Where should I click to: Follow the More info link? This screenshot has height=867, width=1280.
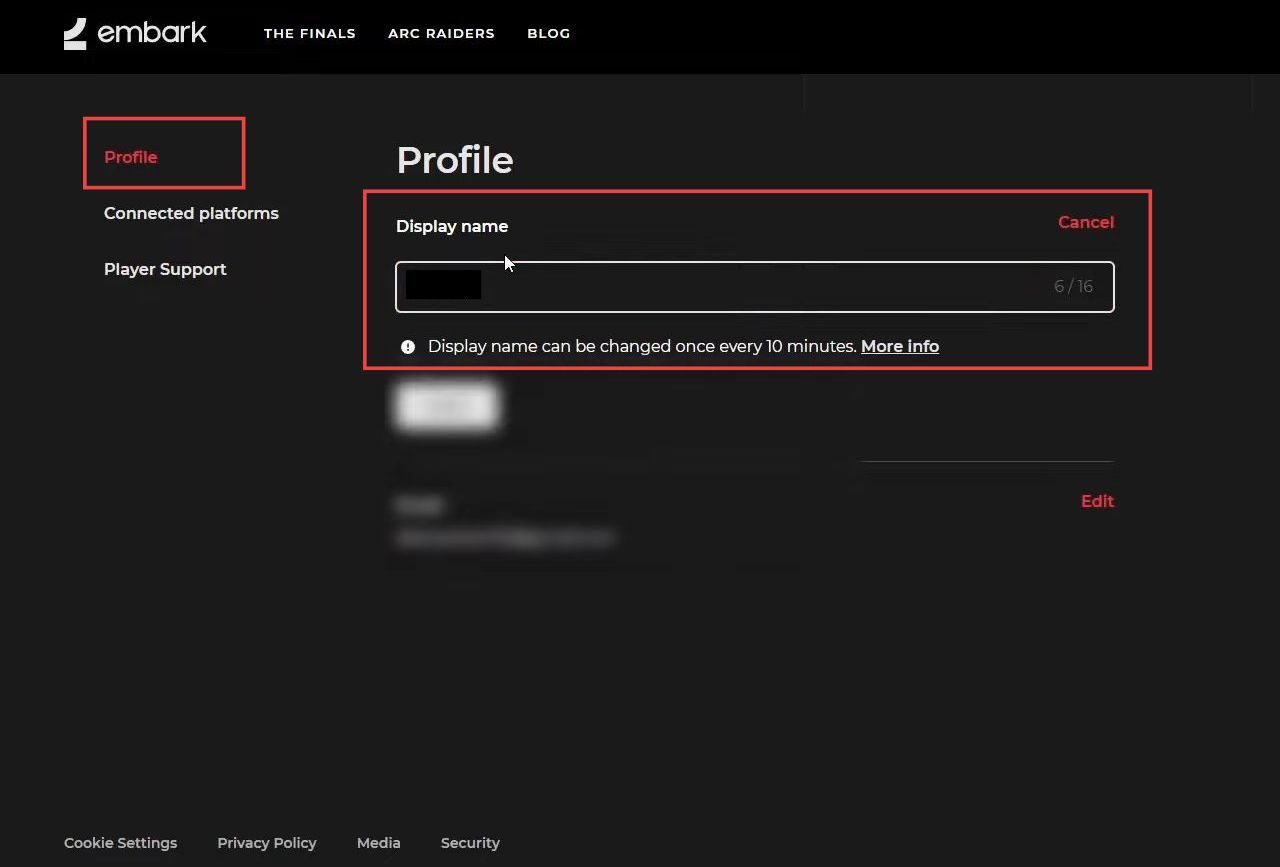pyautogui.click(x=899, y=346)
